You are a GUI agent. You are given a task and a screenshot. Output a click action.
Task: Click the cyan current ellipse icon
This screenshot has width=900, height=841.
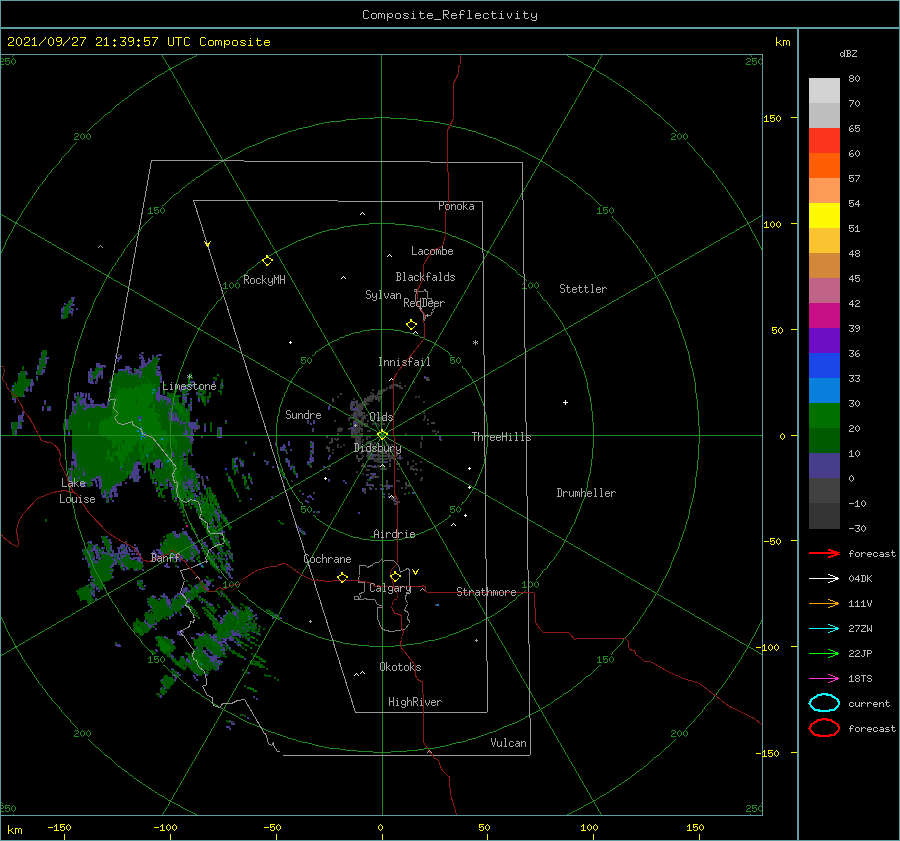coord(824,703)
